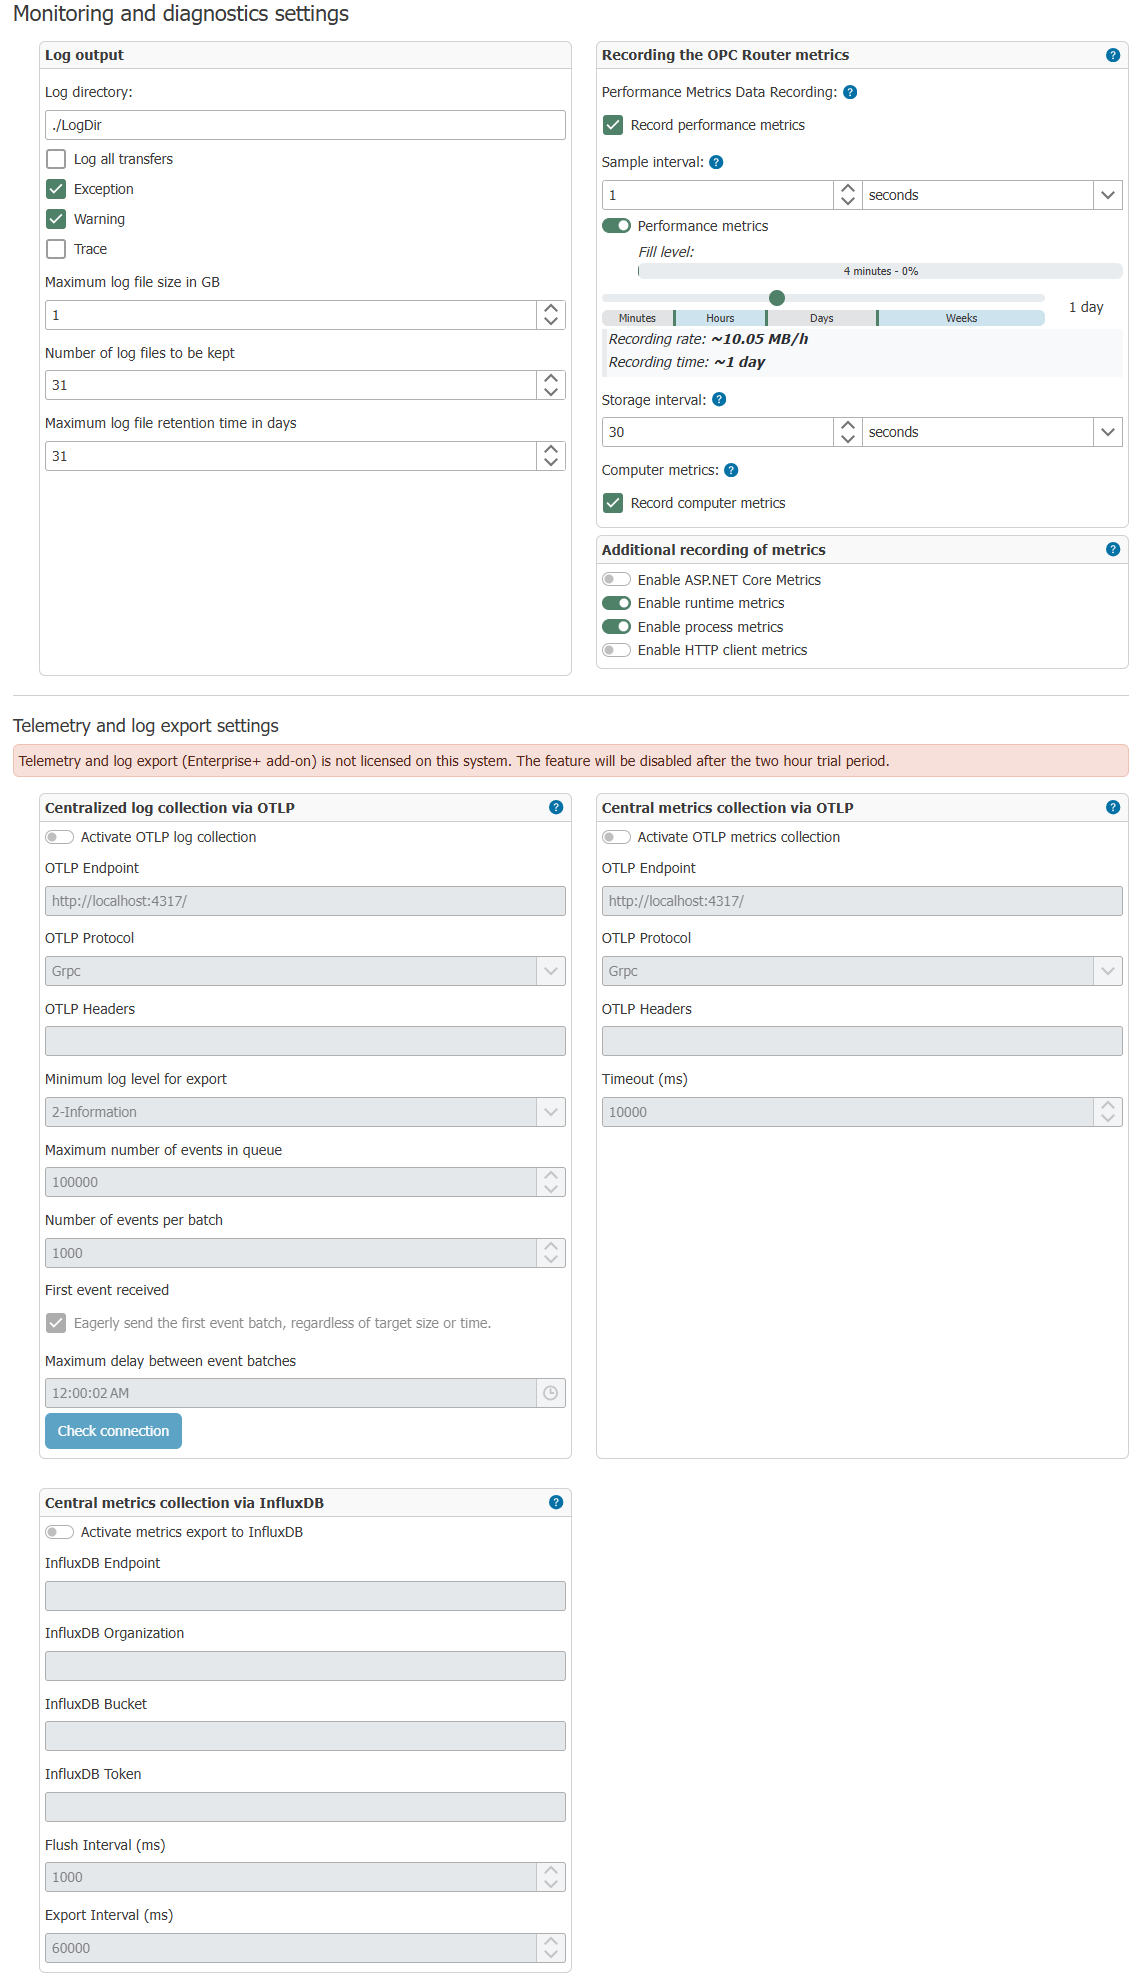The height and width of the screenshot is (1988, 1141).
Task: Click Sample interval value stepper
Action: [x=847, y=195]
